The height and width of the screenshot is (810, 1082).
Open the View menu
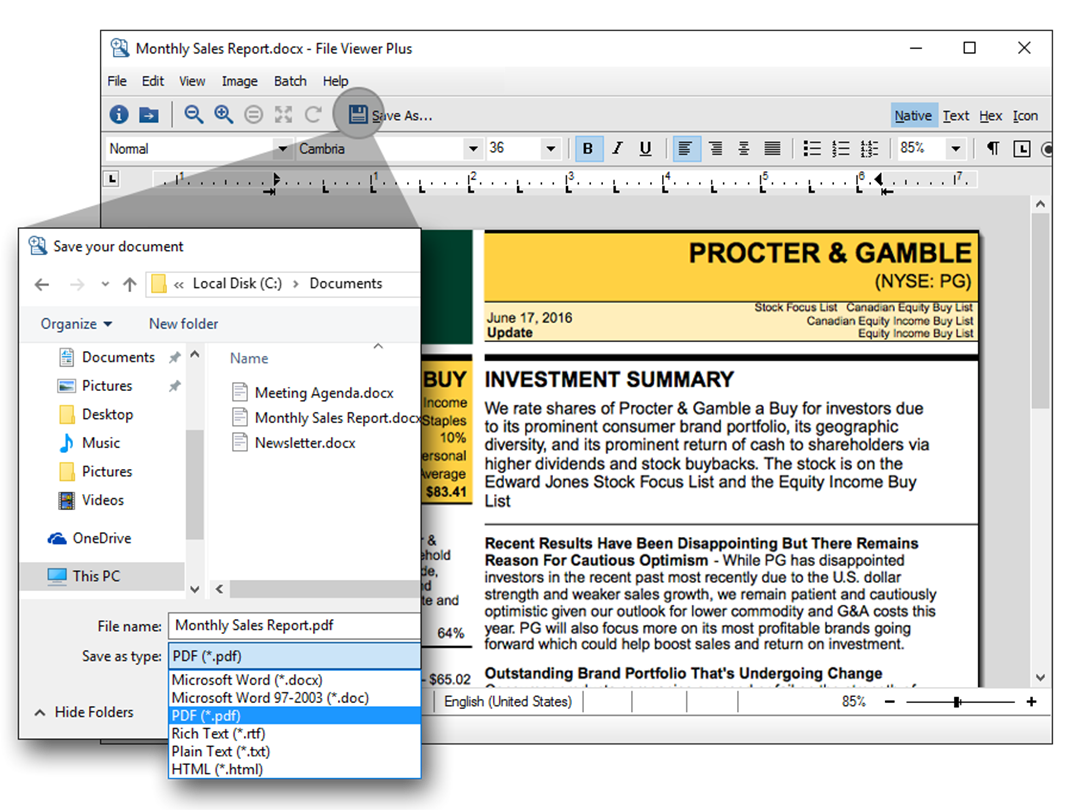[x=192, y=81]
